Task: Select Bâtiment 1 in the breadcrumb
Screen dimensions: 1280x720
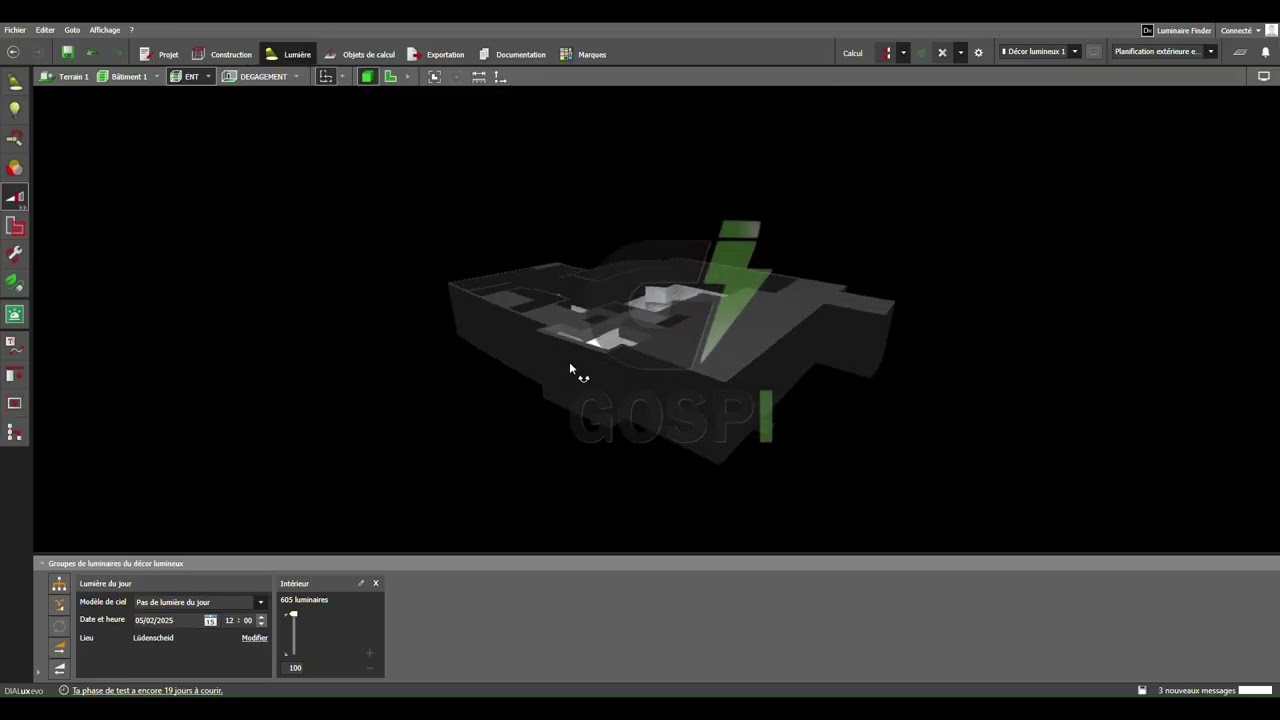Action: [122, 77]
